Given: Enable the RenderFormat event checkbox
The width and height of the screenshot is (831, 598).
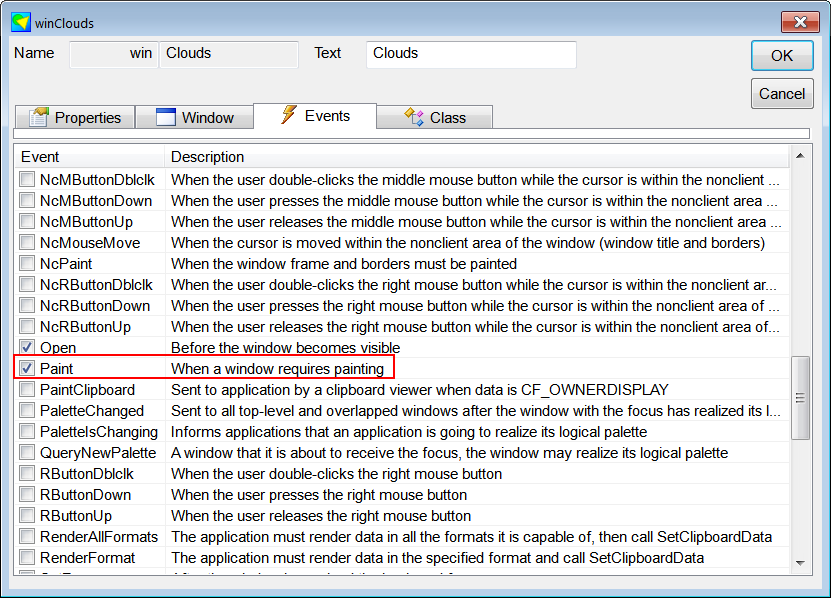Looking at the screenshot, I should [x=27, y=557].
